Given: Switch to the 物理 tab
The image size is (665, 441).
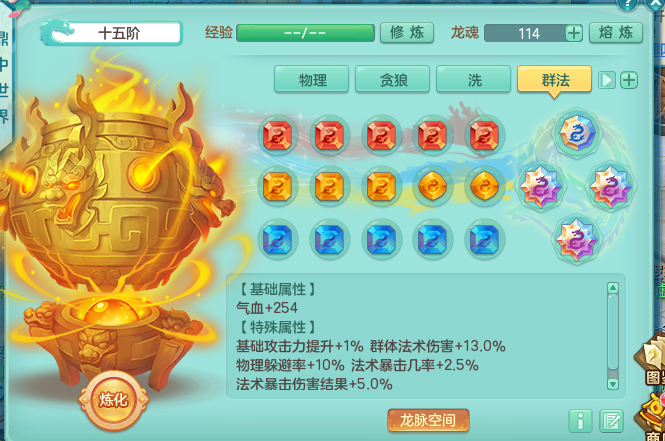Looking at the screenshot, I should click(312, 79).
